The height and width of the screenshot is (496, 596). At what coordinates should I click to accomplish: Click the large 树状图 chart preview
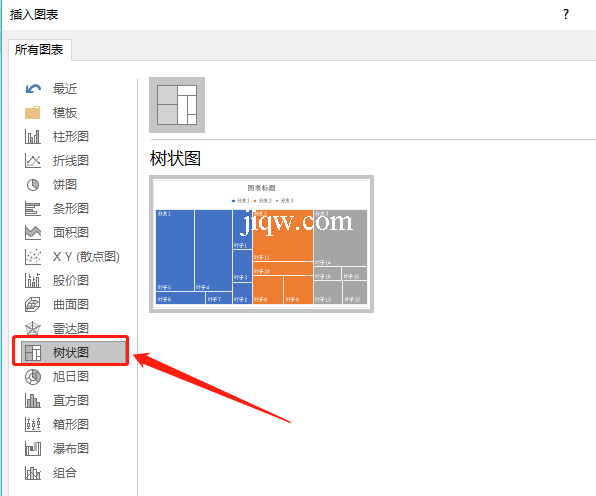pyautogui.click(x=262, y=244)
